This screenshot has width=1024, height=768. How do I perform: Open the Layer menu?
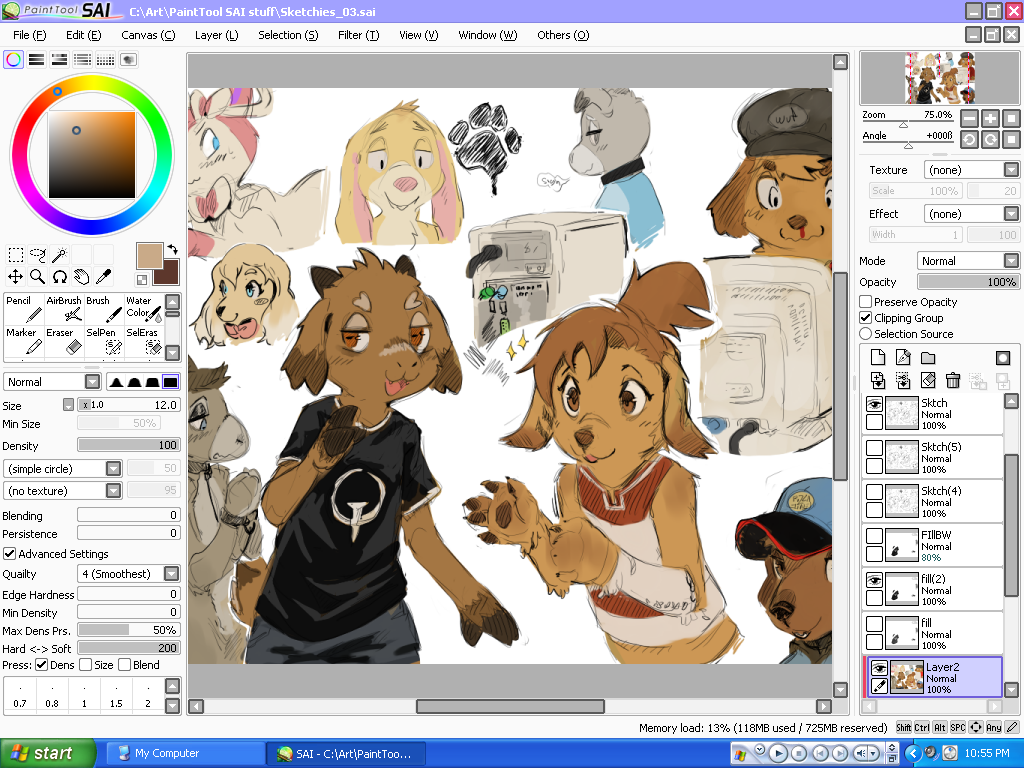pos(217,35)
